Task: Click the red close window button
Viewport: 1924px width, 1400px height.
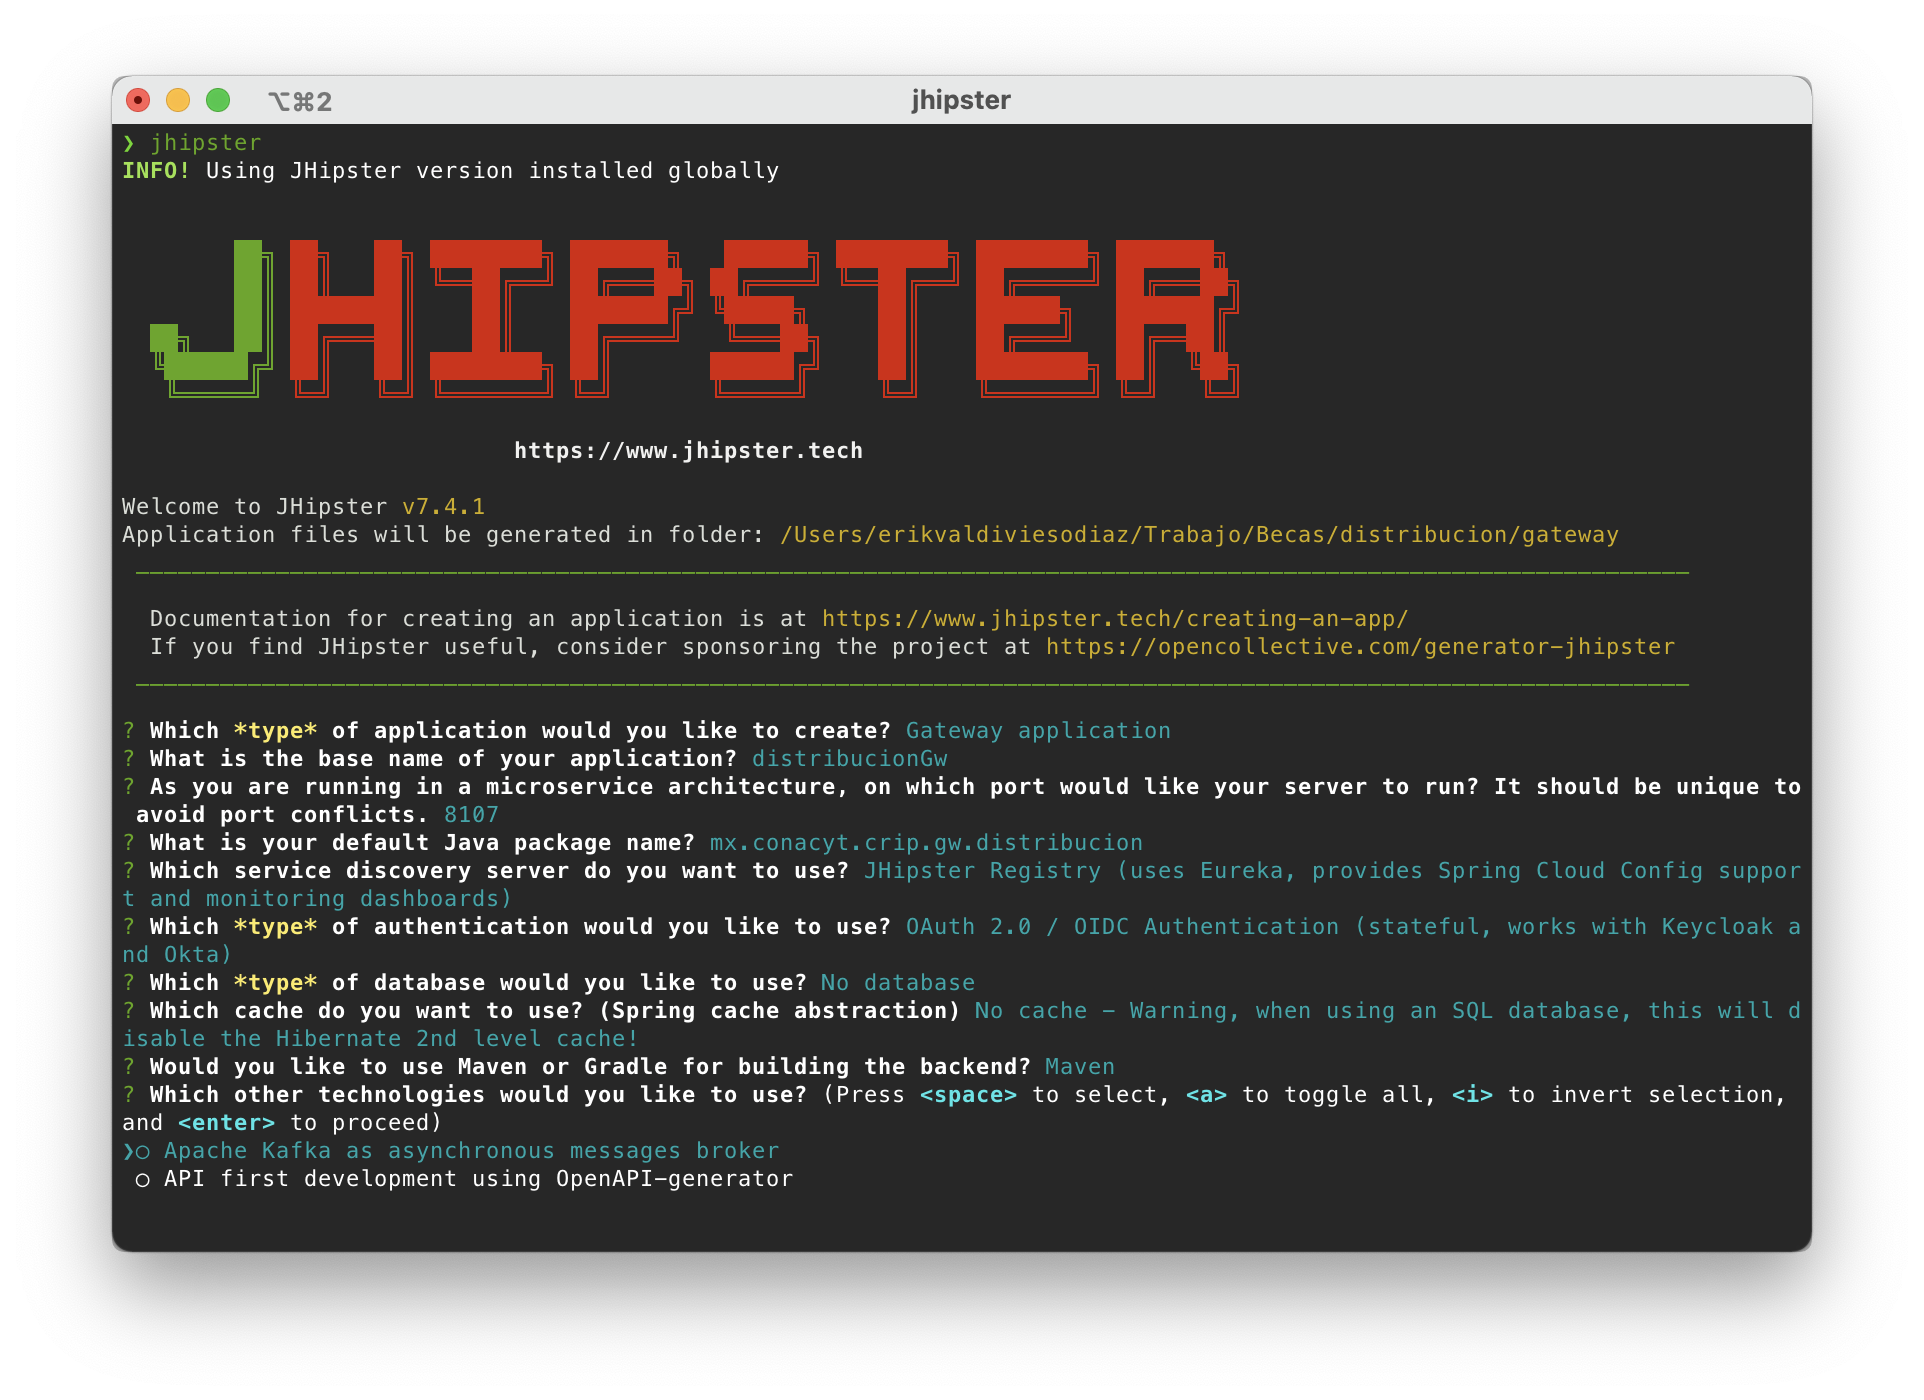Action: [x=138, y=100]
